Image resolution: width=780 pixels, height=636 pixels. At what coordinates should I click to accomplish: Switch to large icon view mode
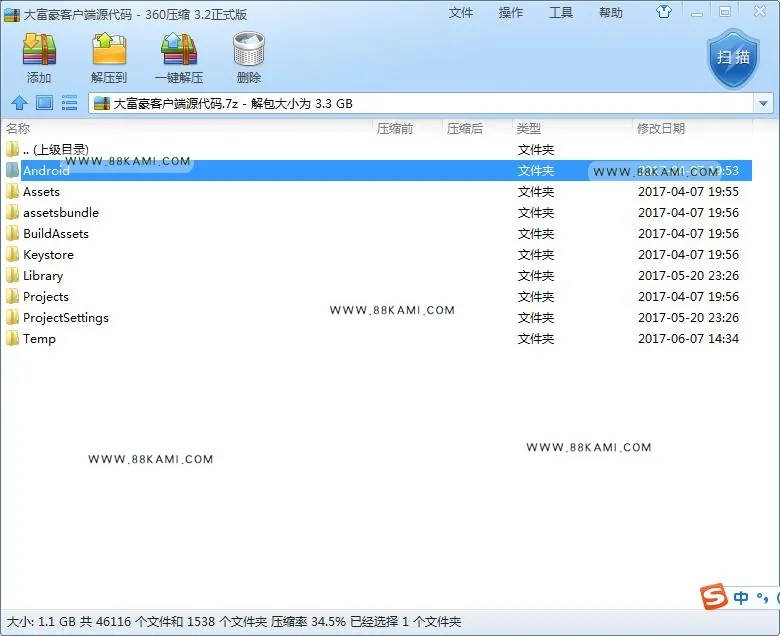pos(44,103)
